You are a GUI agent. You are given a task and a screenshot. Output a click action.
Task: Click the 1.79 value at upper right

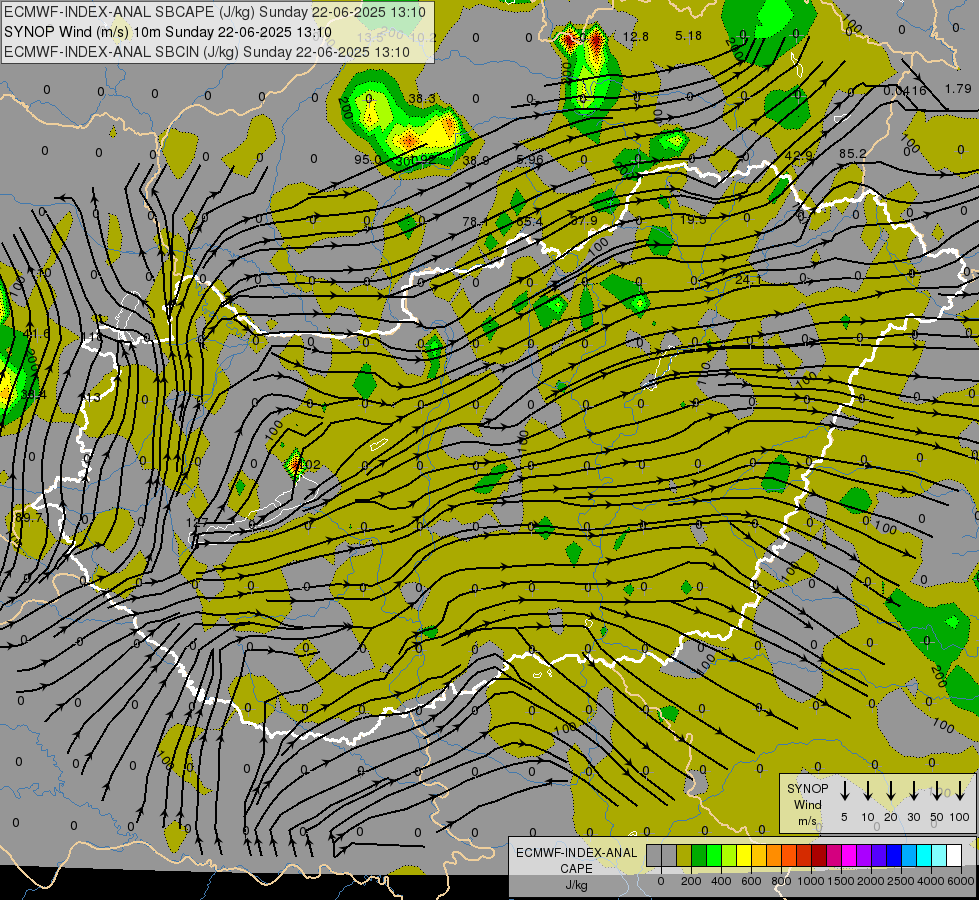[958, 89]
